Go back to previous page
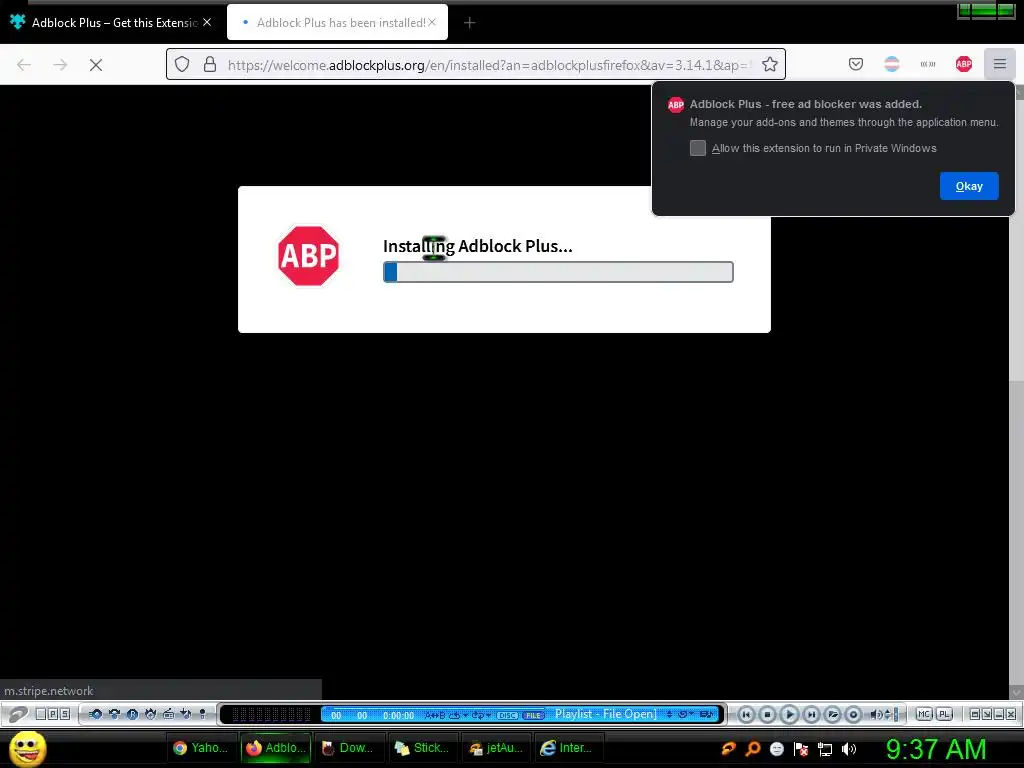1024x768 pixels. pos(24,65)
